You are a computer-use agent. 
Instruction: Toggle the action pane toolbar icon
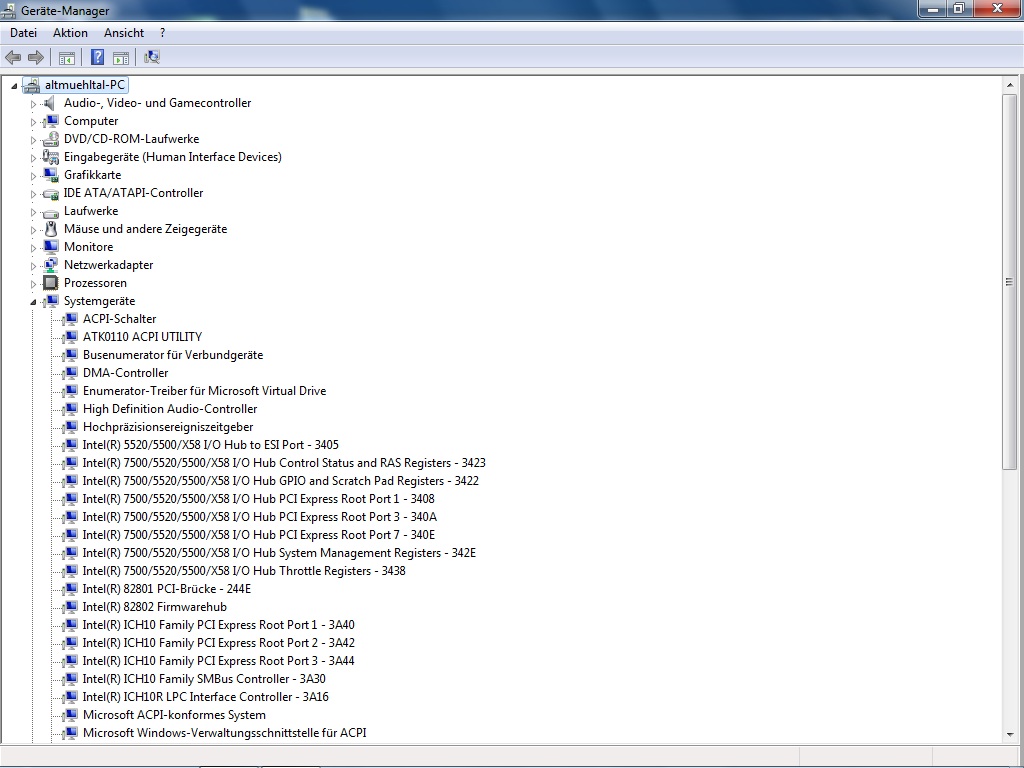121,57
